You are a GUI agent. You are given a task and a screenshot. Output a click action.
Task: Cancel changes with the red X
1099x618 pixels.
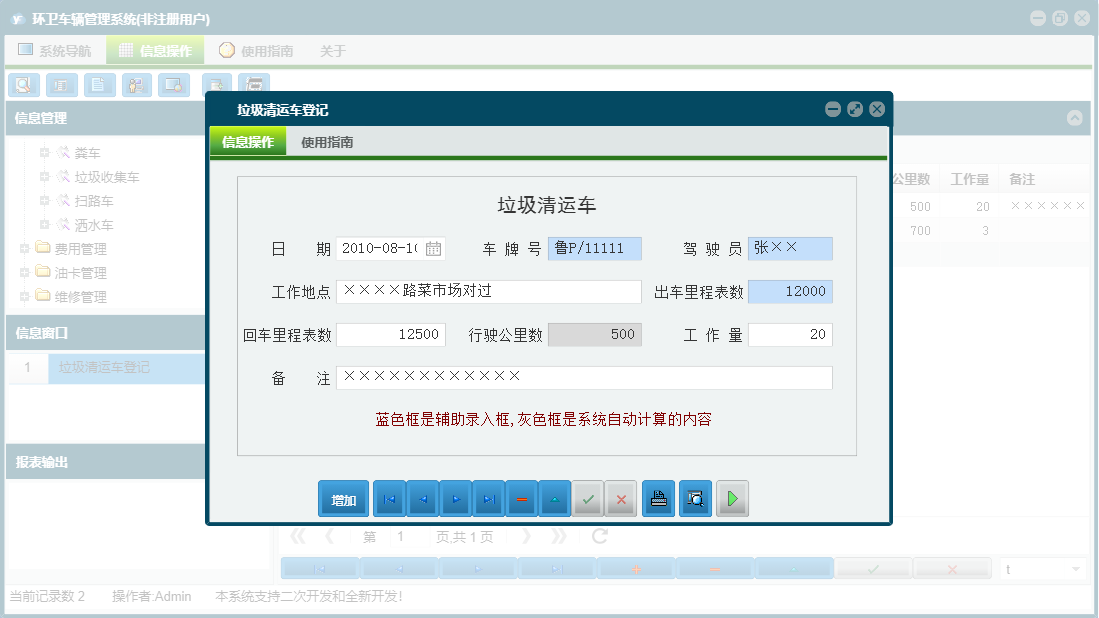pyautogui.click(x=620, y=498)
